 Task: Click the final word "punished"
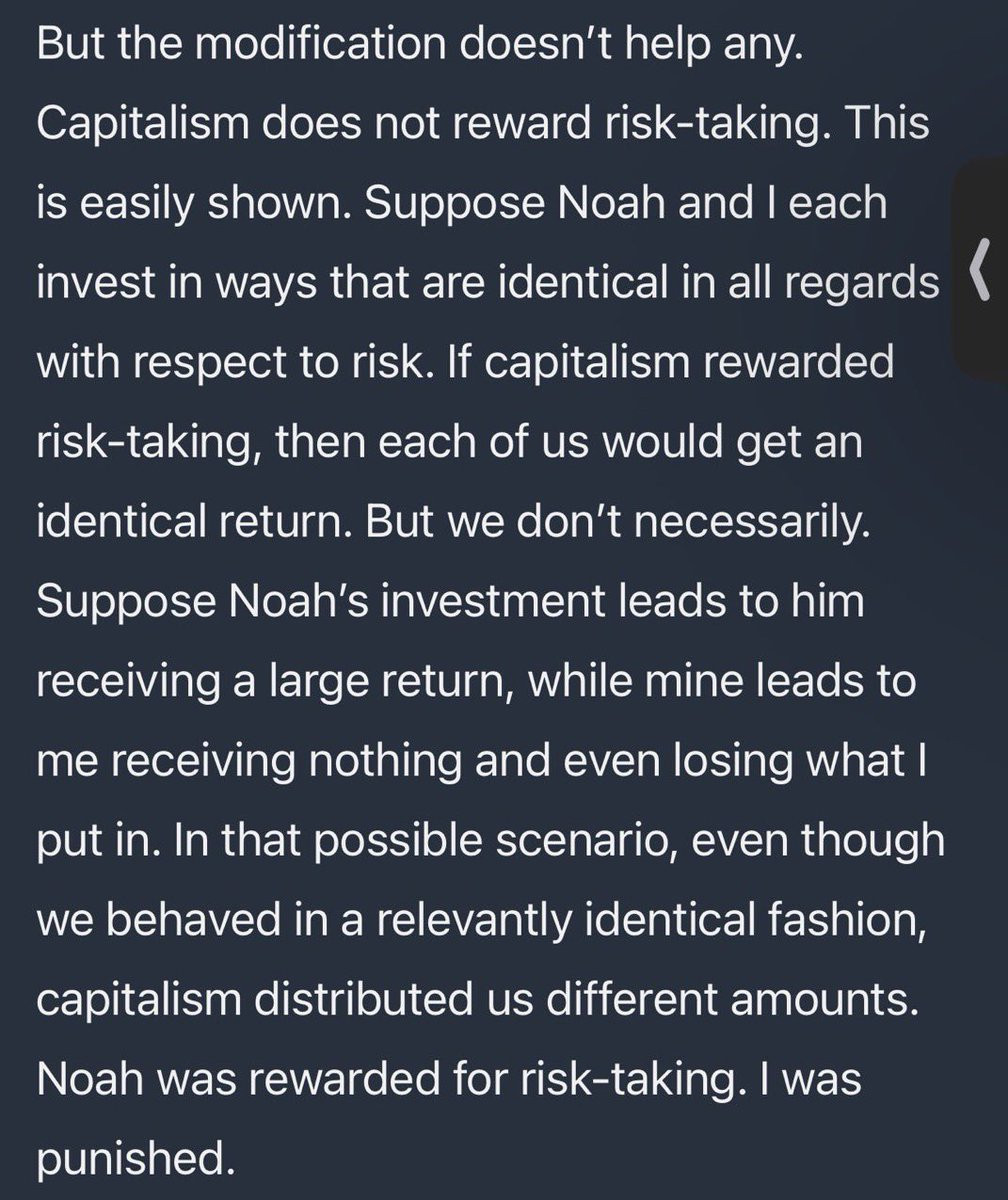tap(131, 1158)
